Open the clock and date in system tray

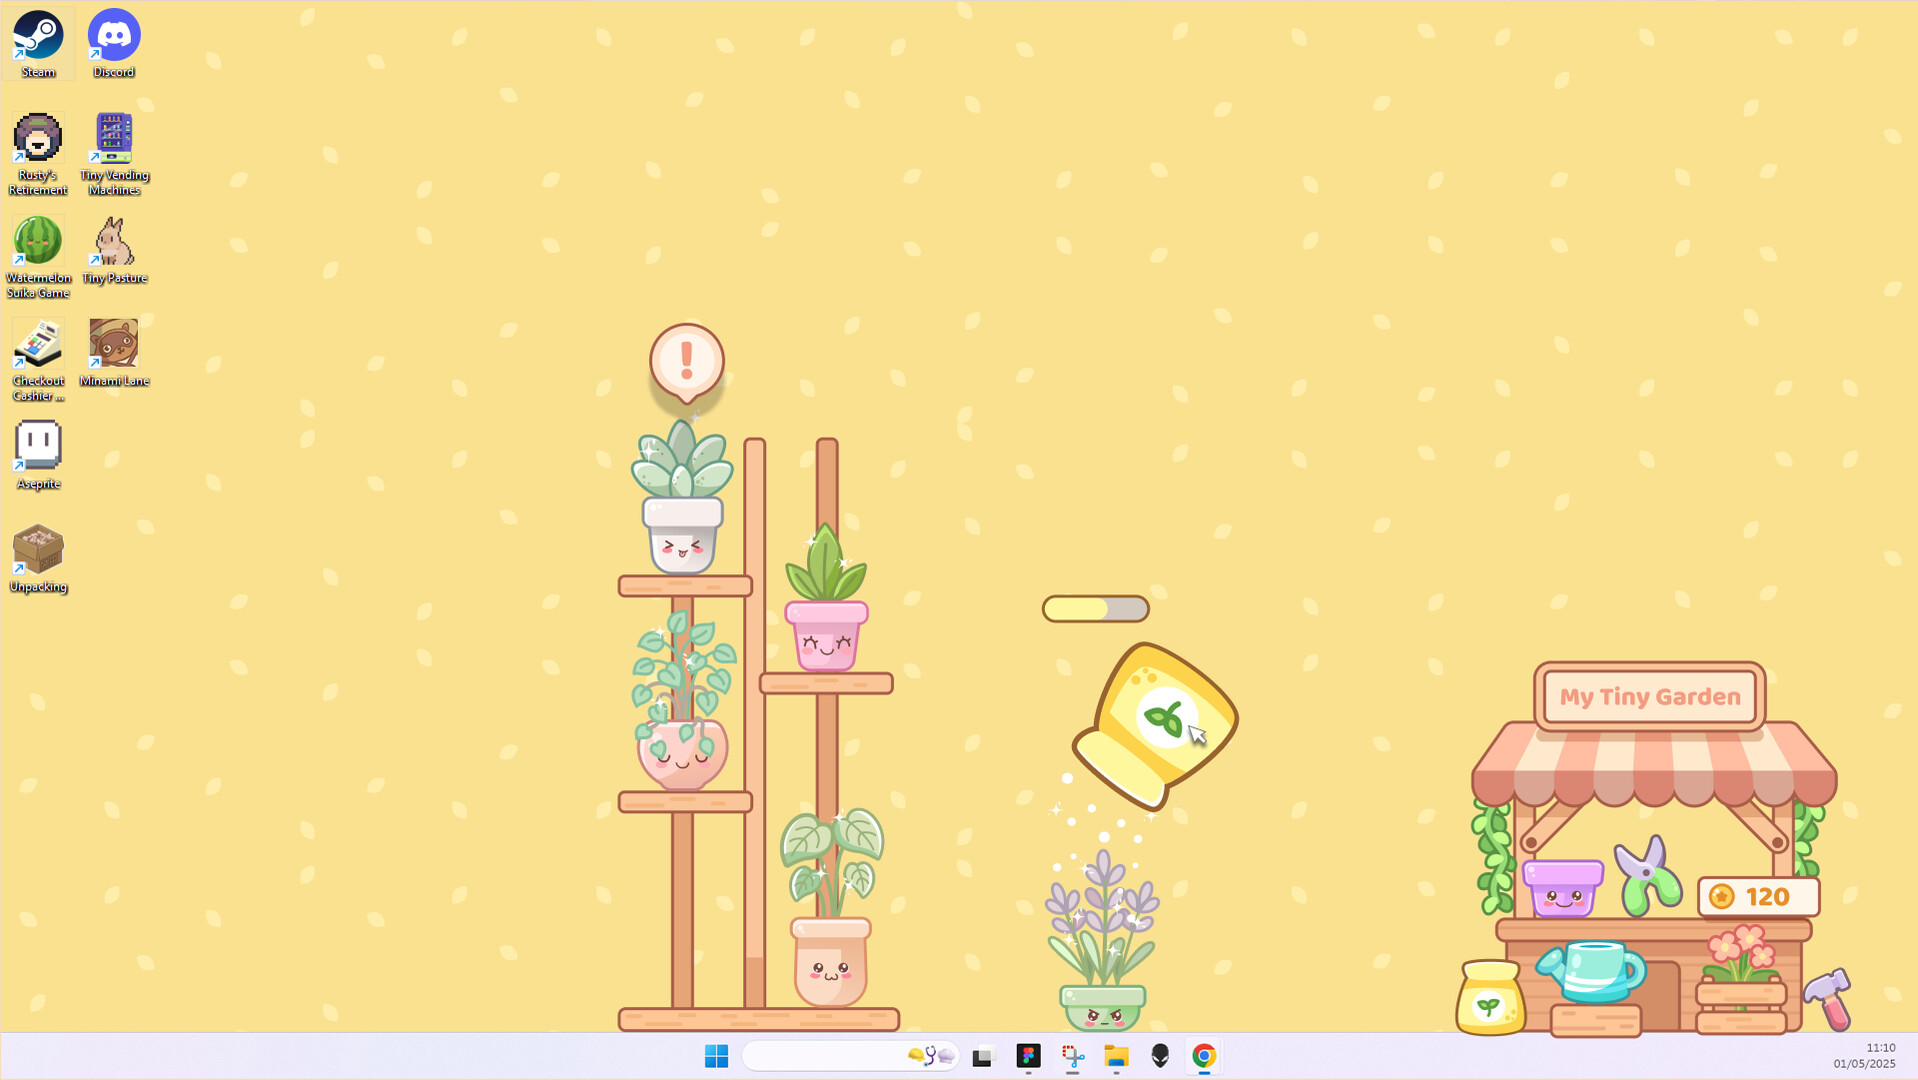coord(1866,1056)
